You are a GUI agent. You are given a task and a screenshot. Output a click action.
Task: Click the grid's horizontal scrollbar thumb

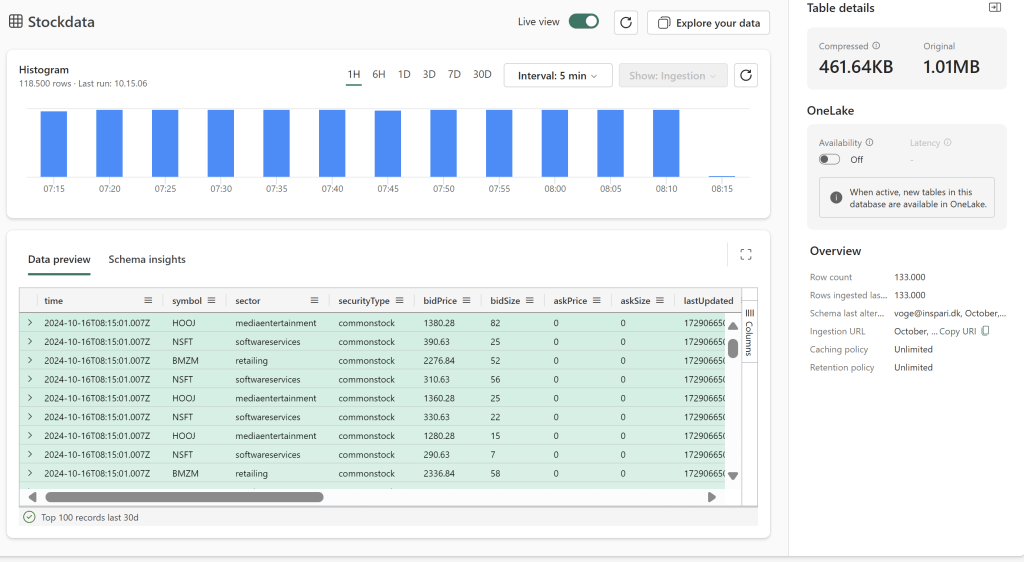coord(184,496)
